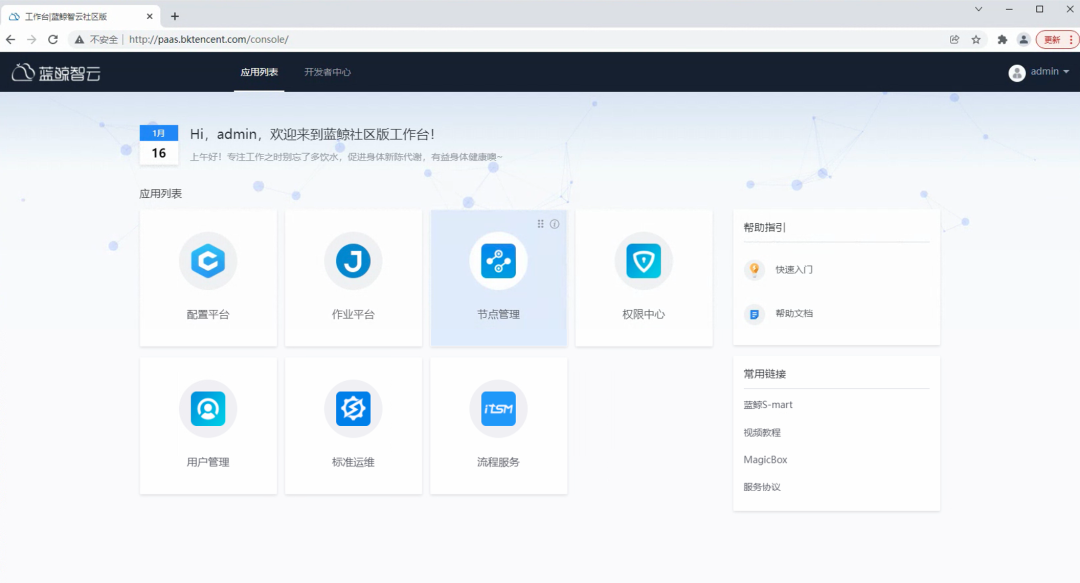The image size is (1080, 583).
Task: Click the admin user avatar icon
Action: [x=1017, y=72]
